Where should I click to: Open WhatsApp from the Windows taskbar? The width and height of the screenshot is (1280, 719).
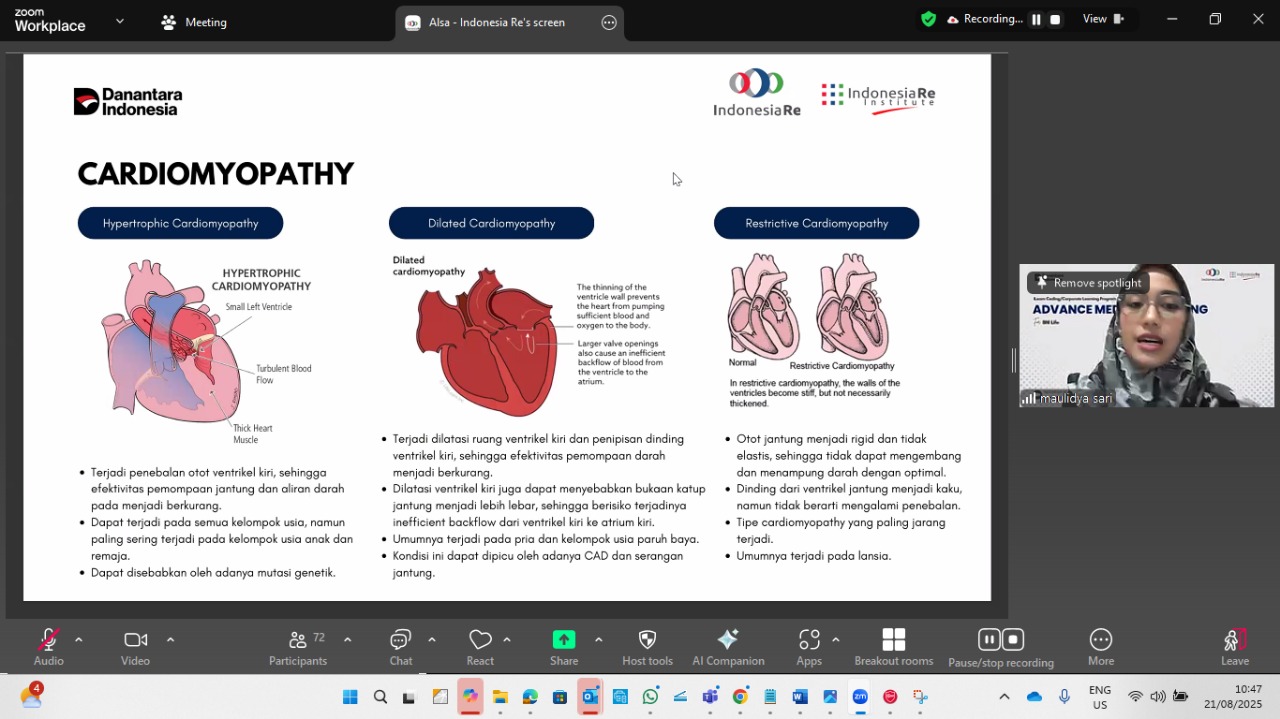tap(651, 697)
